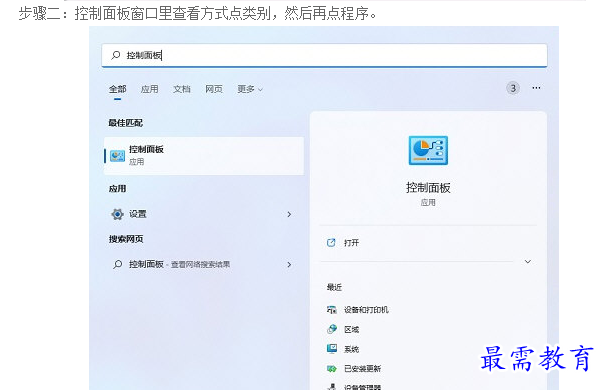This screenshot has width=602, height=390.
Task: Click the round badge showing 3
Action: pyautogui.click(x=513, y=88)
